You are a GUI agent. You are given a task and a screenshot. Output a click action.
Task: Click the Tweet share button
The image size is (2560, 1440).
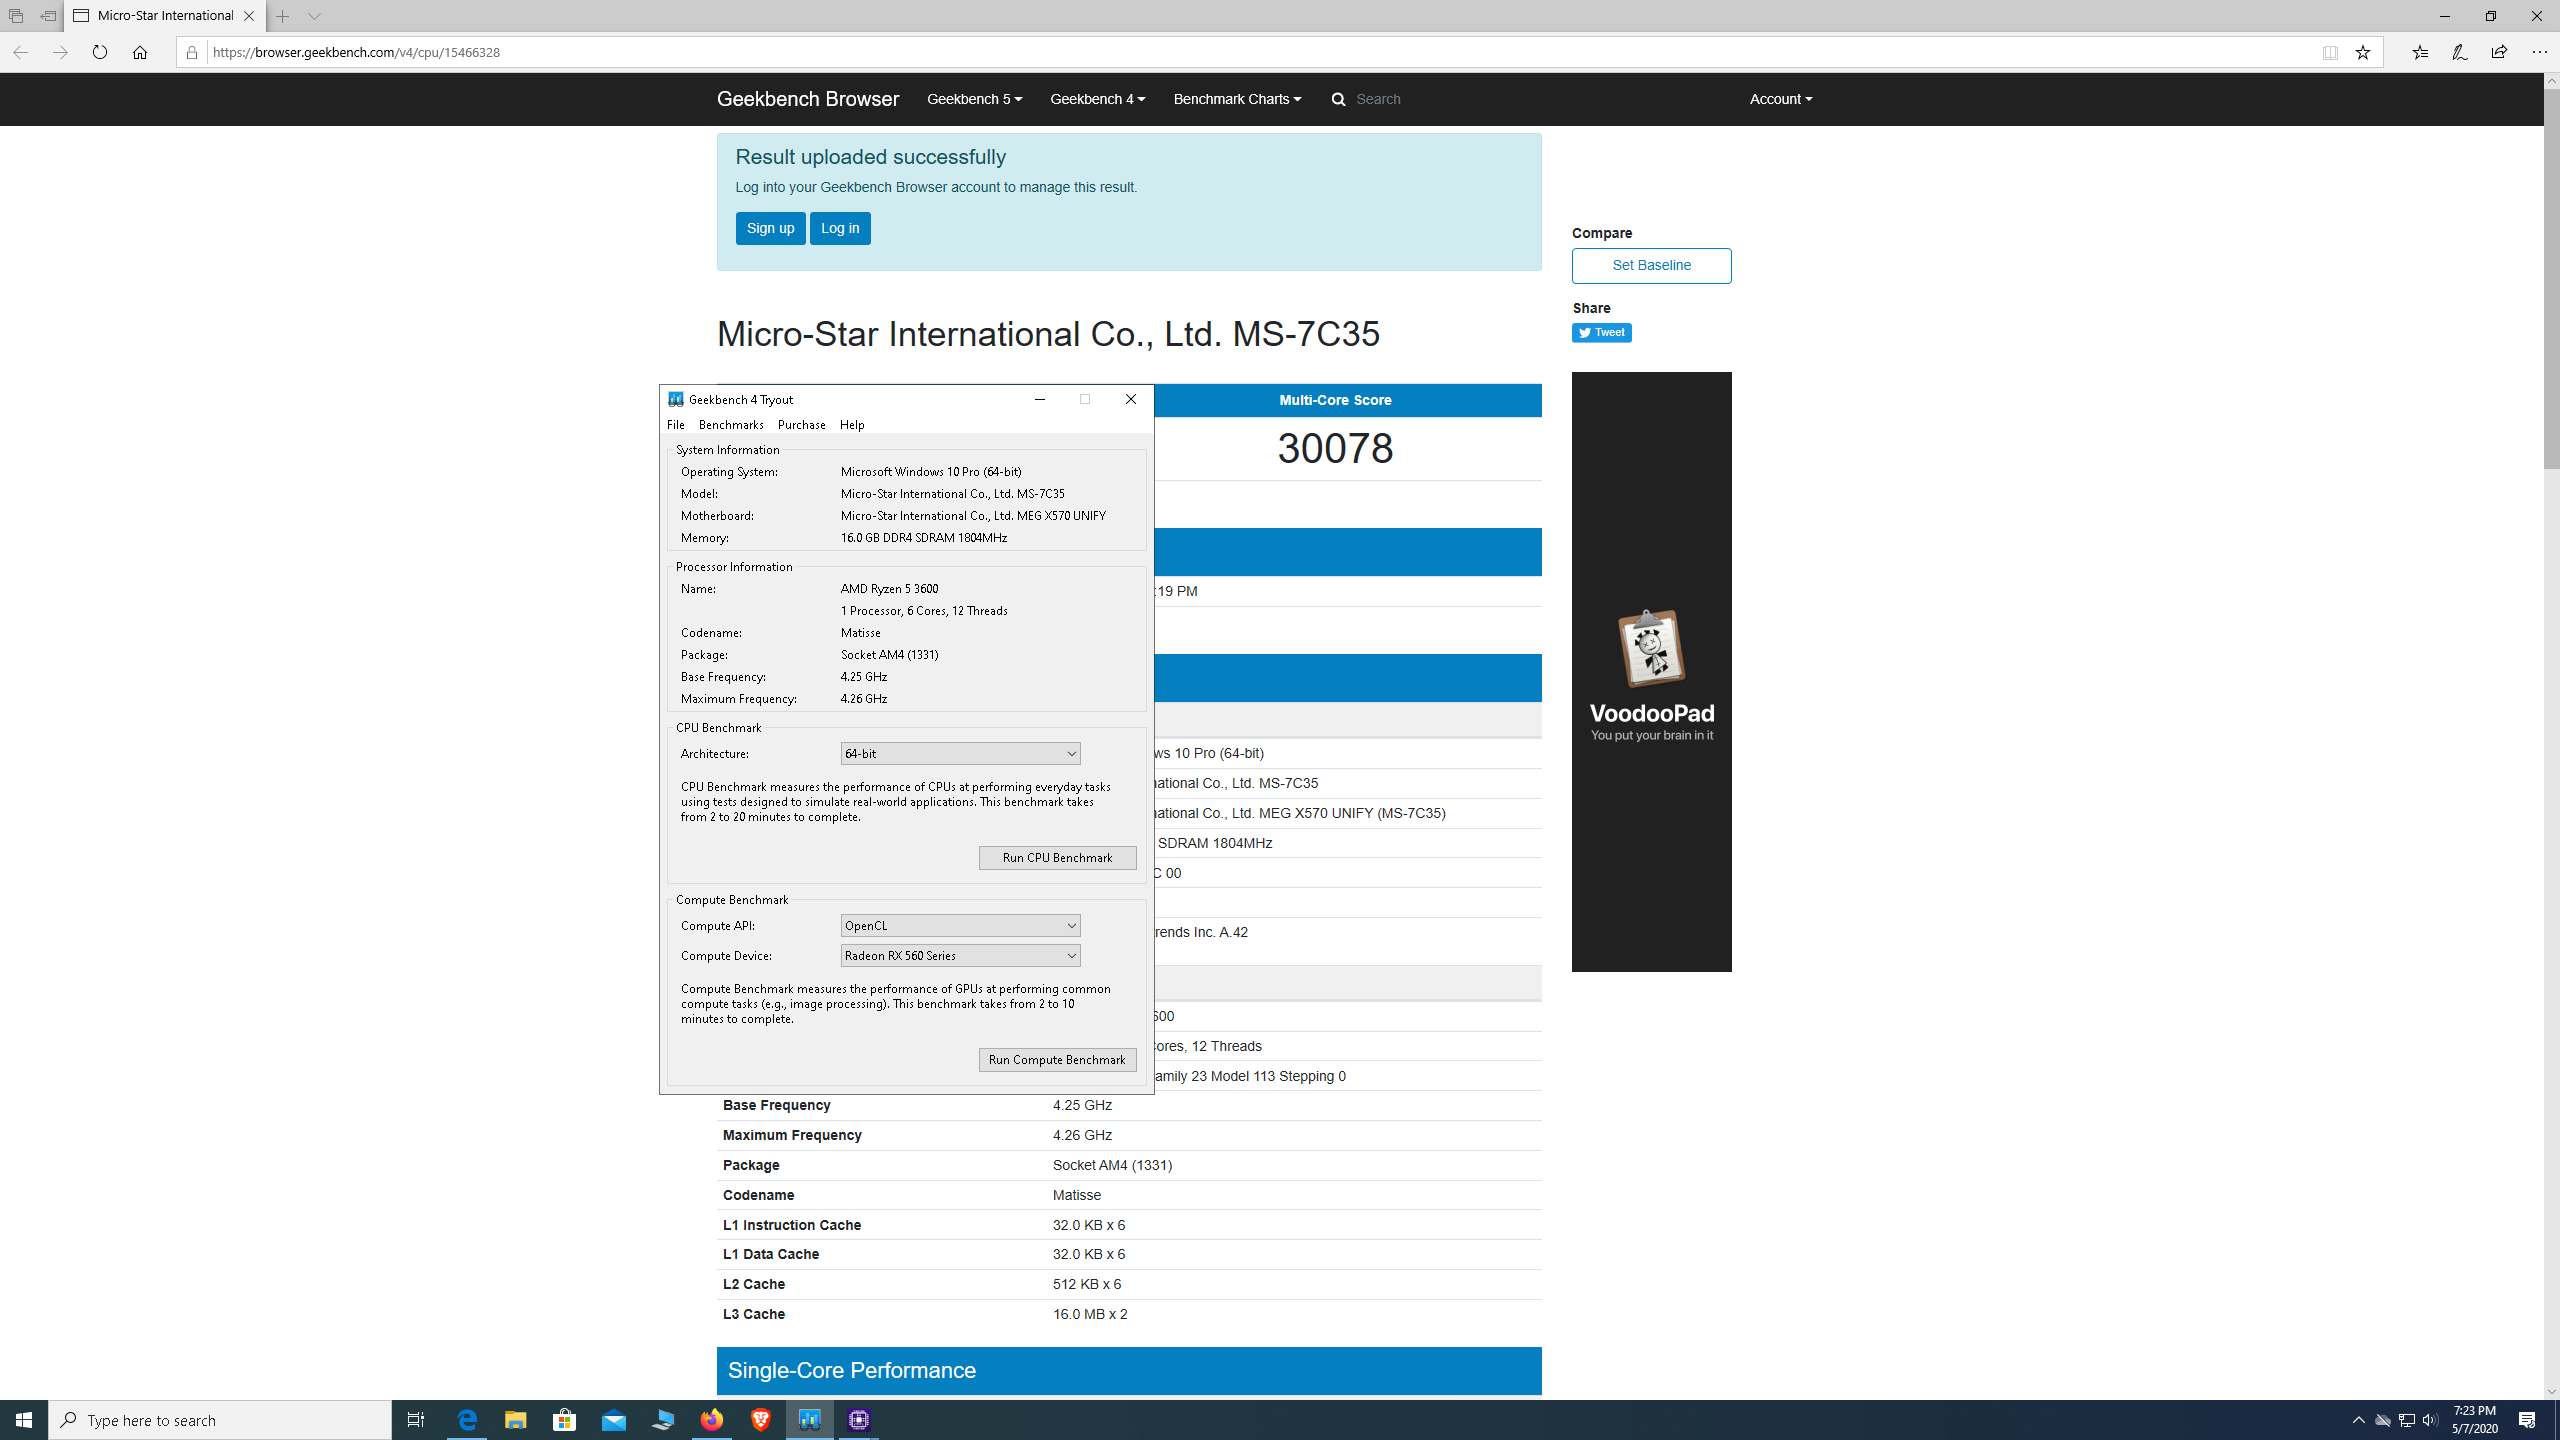[1601, 332]
